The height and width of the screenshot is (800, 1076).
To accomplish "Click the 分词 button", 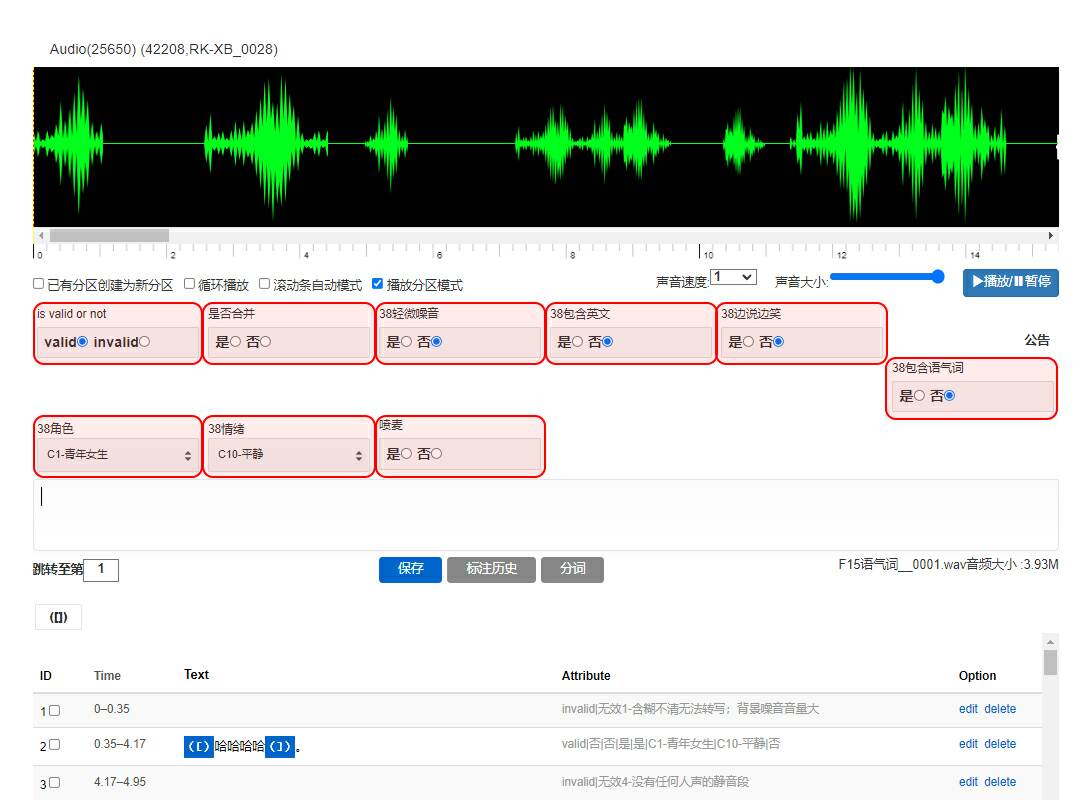I will 572,569.
